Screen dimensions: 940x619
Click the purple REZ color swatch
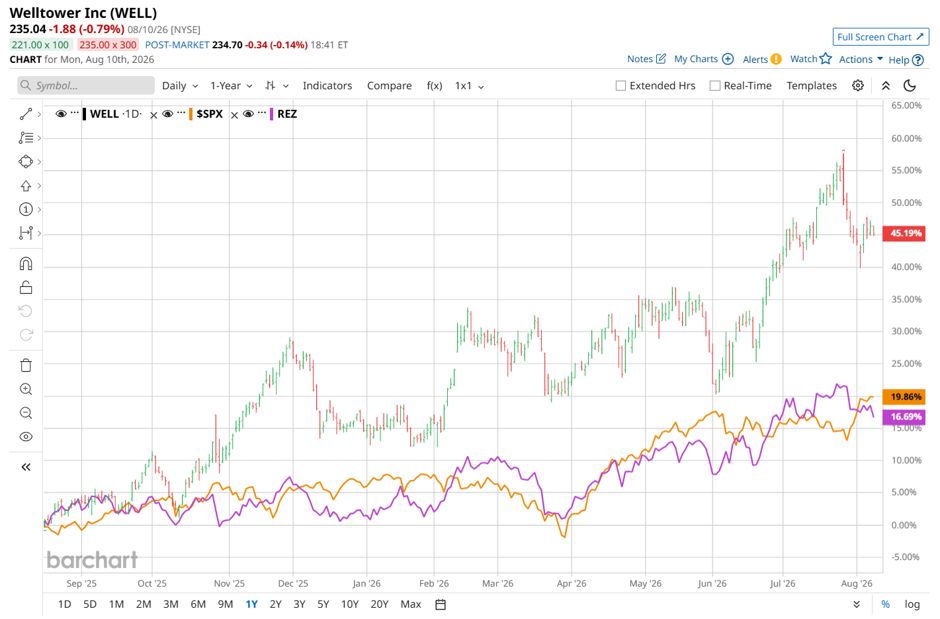tap(272, 114)
